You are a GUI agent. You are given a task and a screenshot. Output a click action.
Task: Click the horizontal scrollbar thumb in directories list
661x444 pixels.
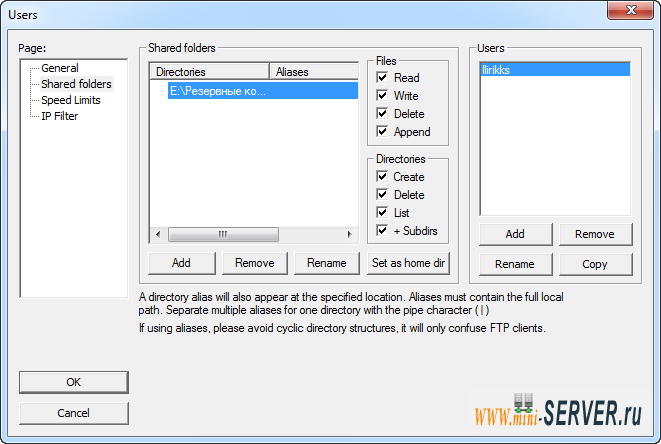click(x=223, y=234)
